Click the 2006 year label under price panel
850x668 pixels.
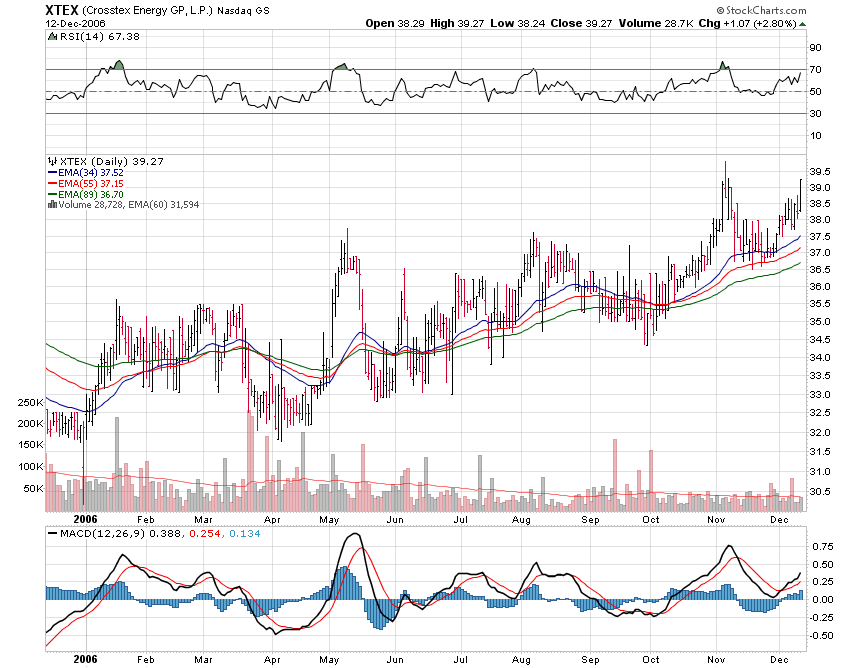86,519
